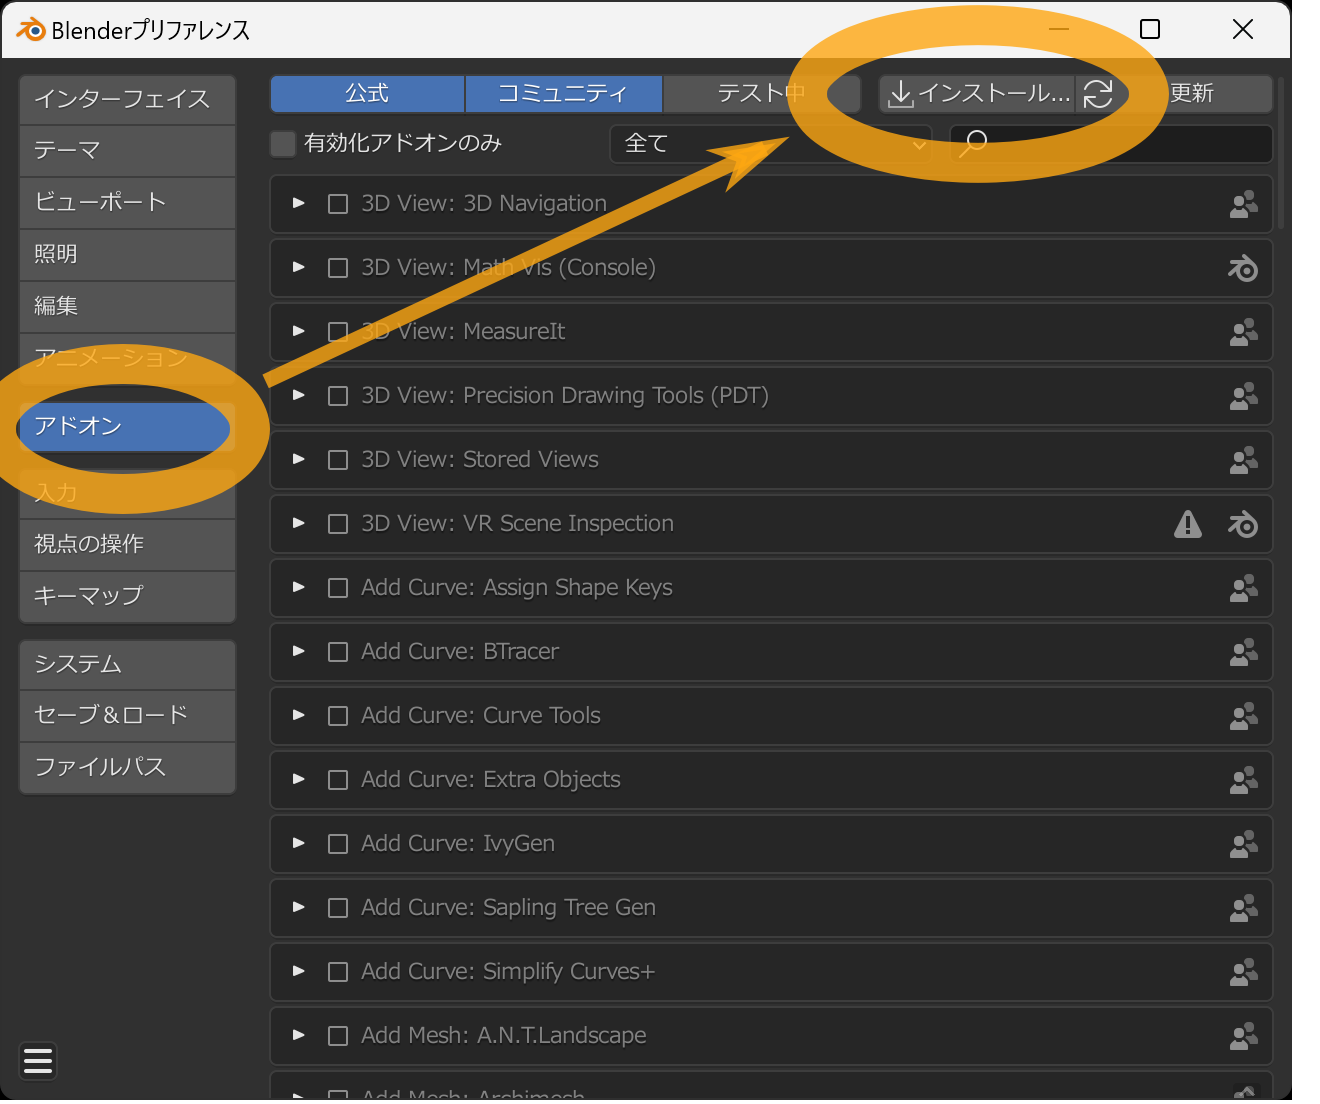Enable the 3D Navigation add-on checkbox
Viewport: 1320px width, 1104px height.
click(x=338, y=204)
